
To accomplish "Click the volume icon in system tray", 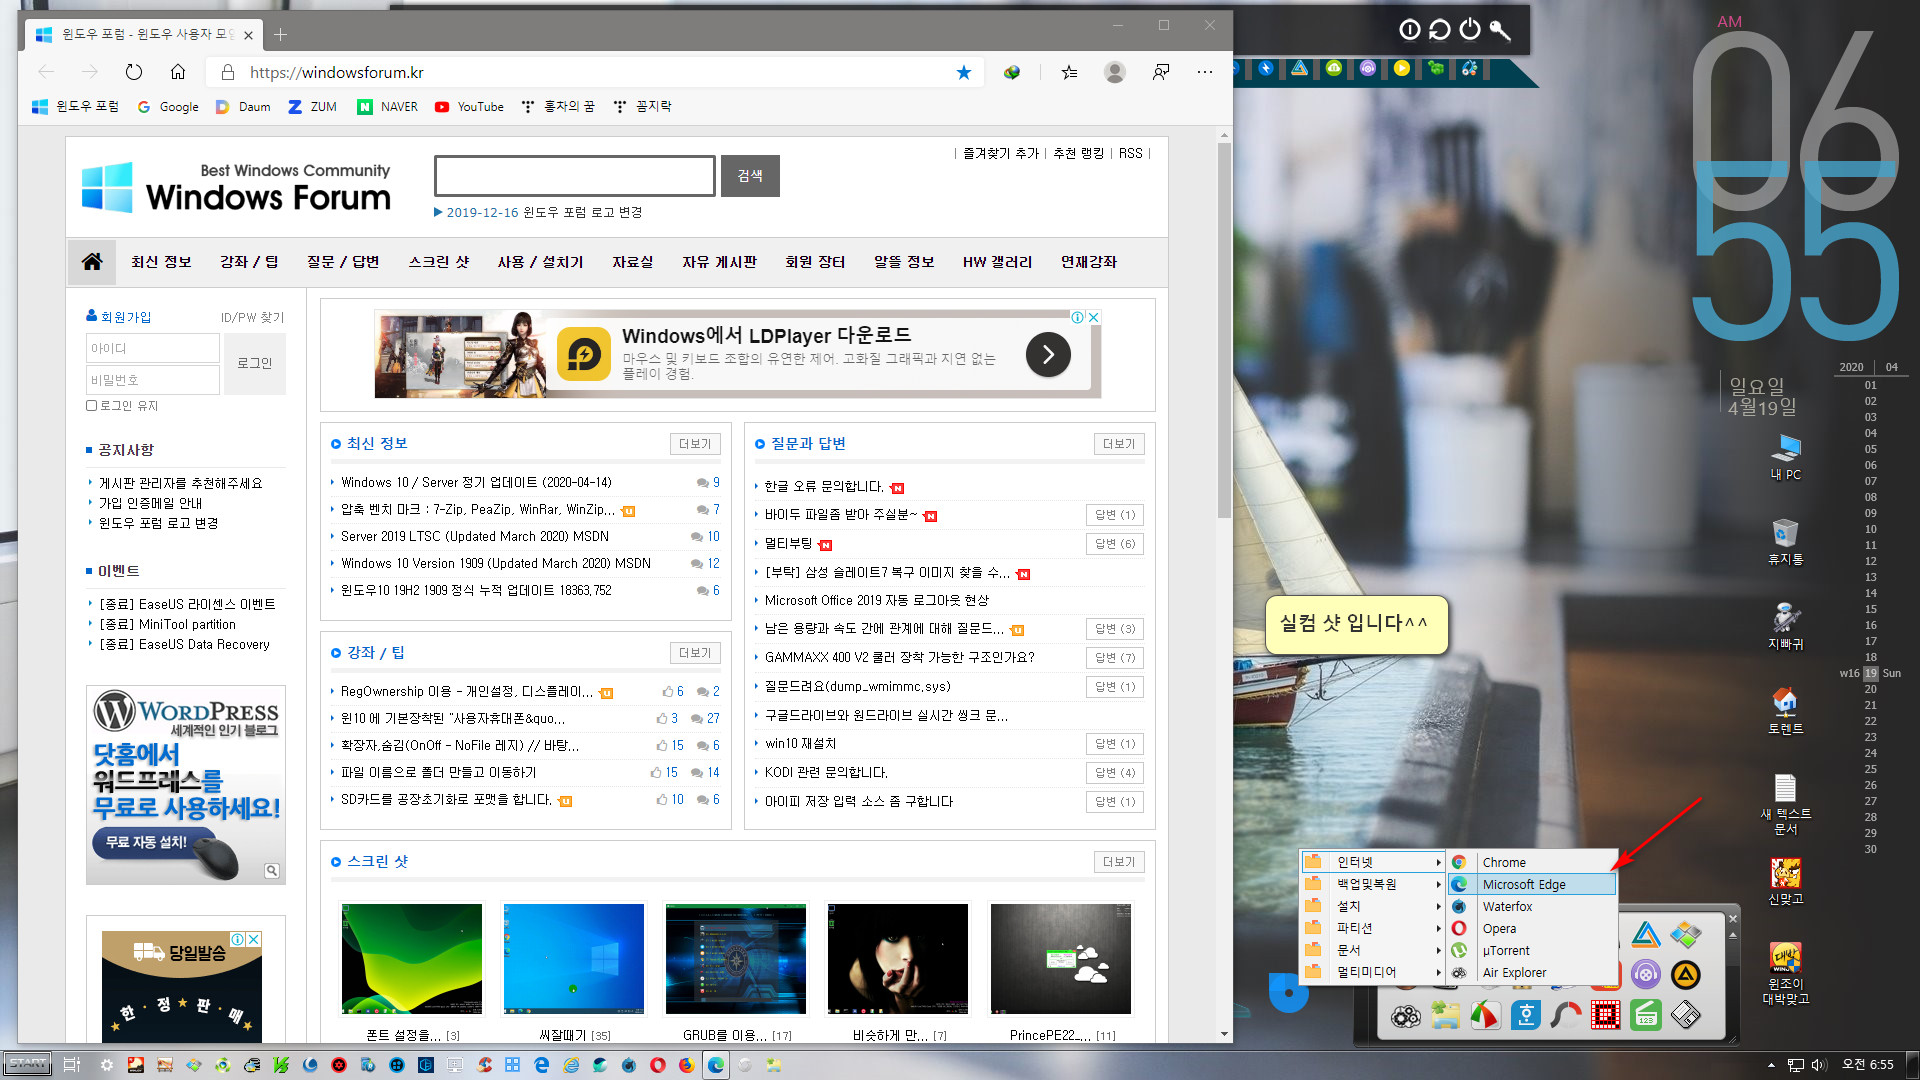I will [1819, 1065].
